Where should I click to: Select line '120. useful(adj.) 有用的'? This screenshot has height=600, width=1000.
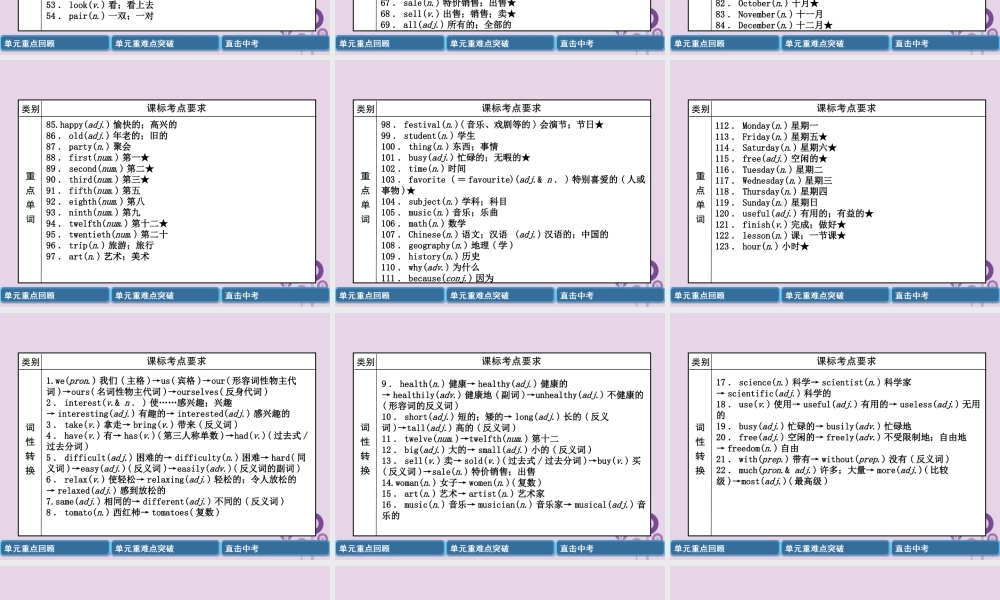click(x=795, y=214)
